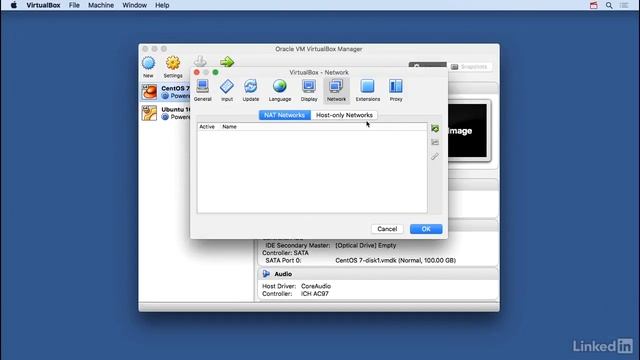
Task: Open the File menu
Action: coord(74,5)
